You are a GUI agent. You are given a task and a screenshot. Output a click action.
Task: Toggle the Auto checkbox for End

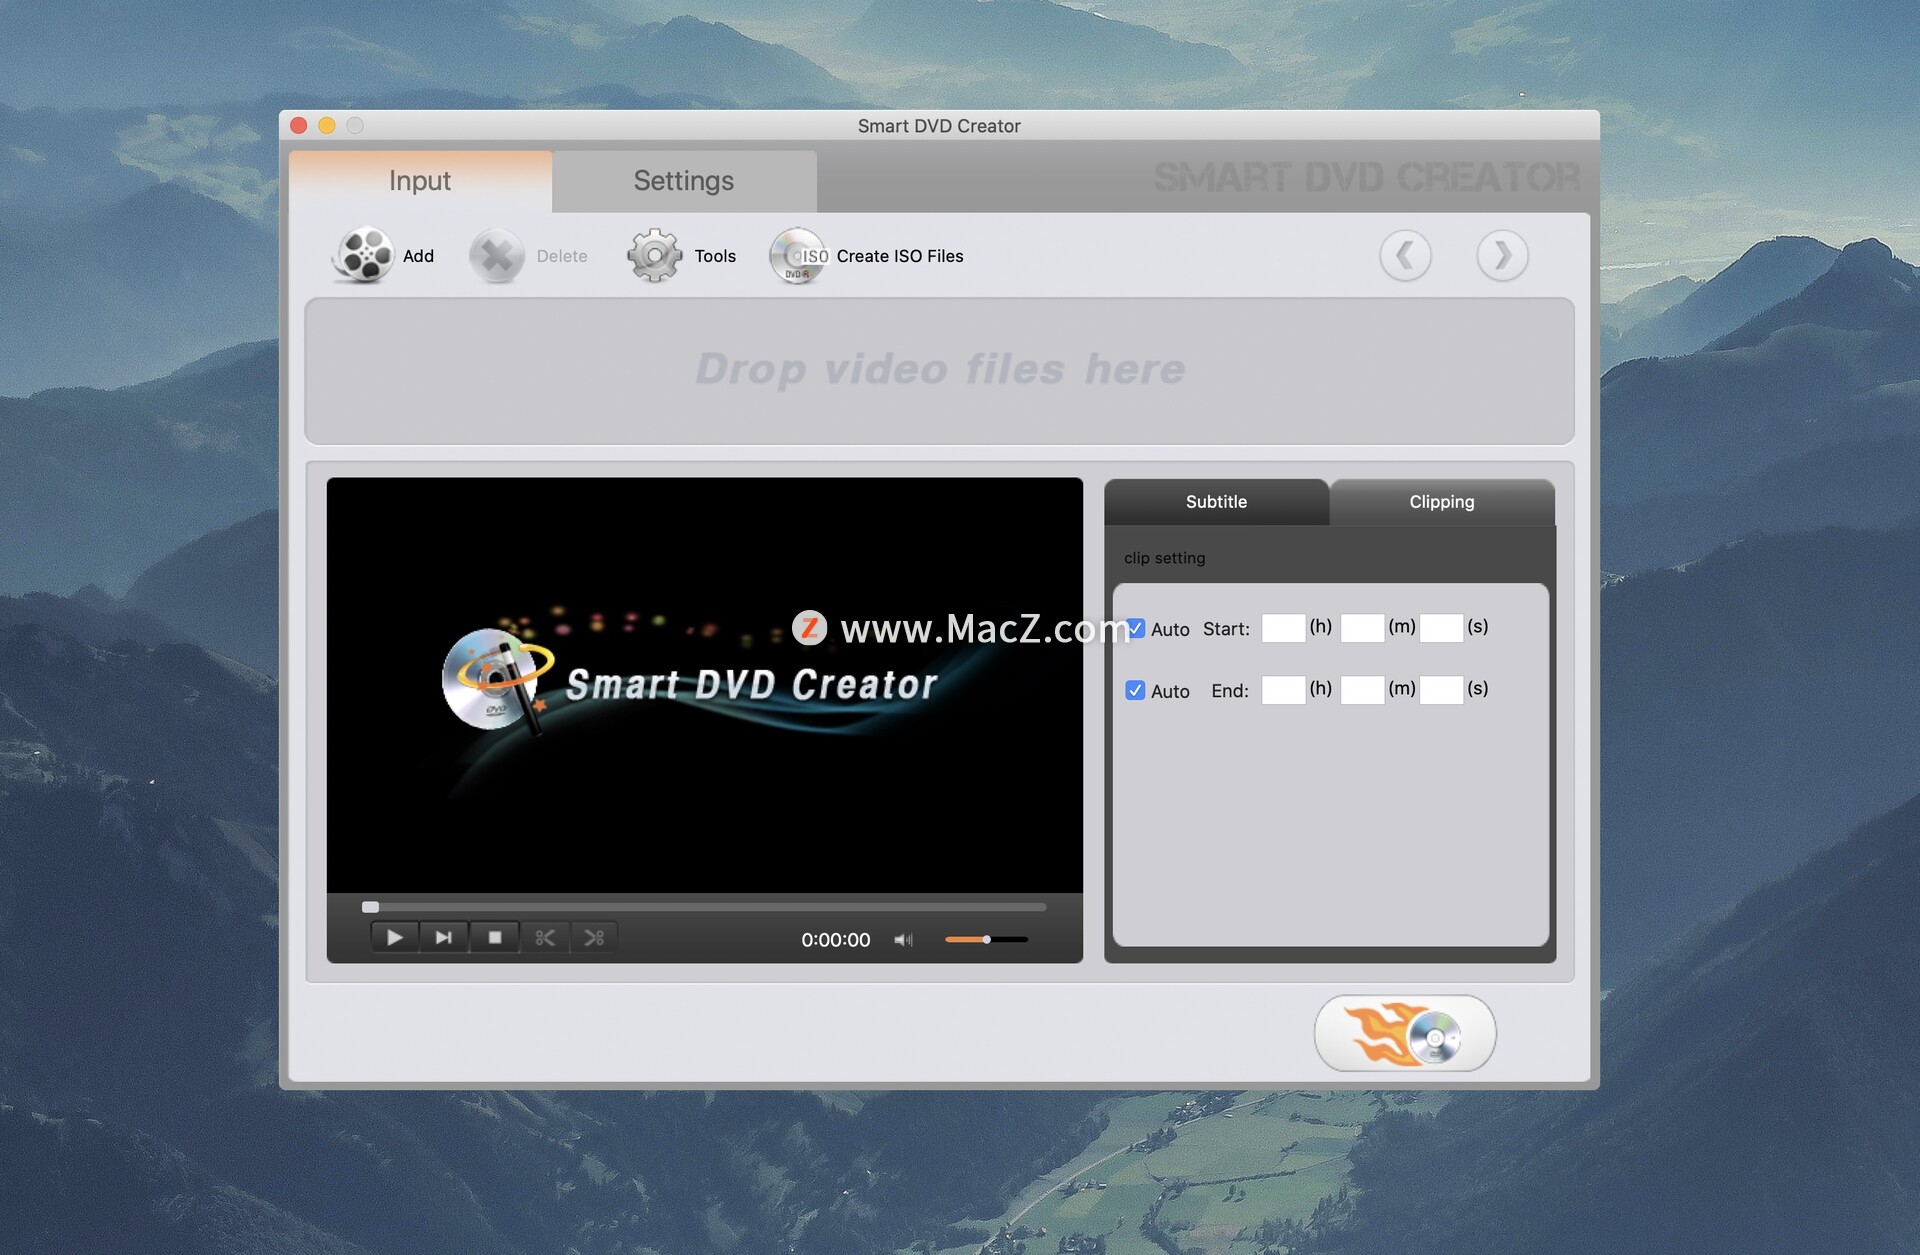pos(1135,691)
